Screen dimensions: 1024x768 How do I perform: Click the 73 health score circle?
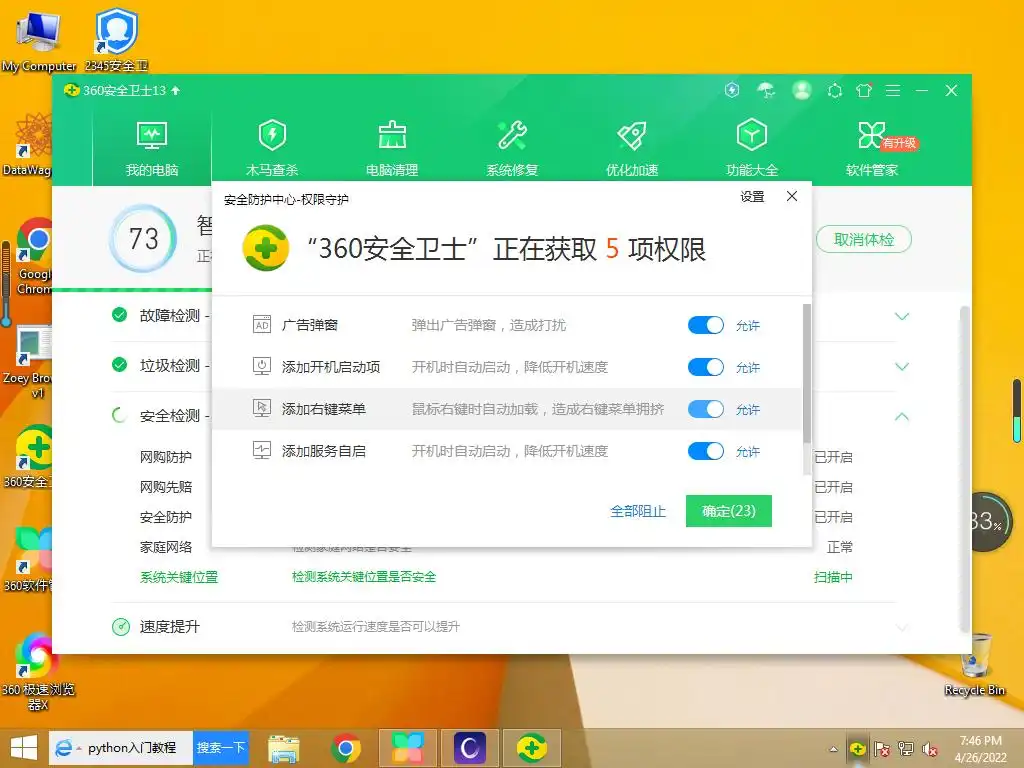[x=143, y=239]
